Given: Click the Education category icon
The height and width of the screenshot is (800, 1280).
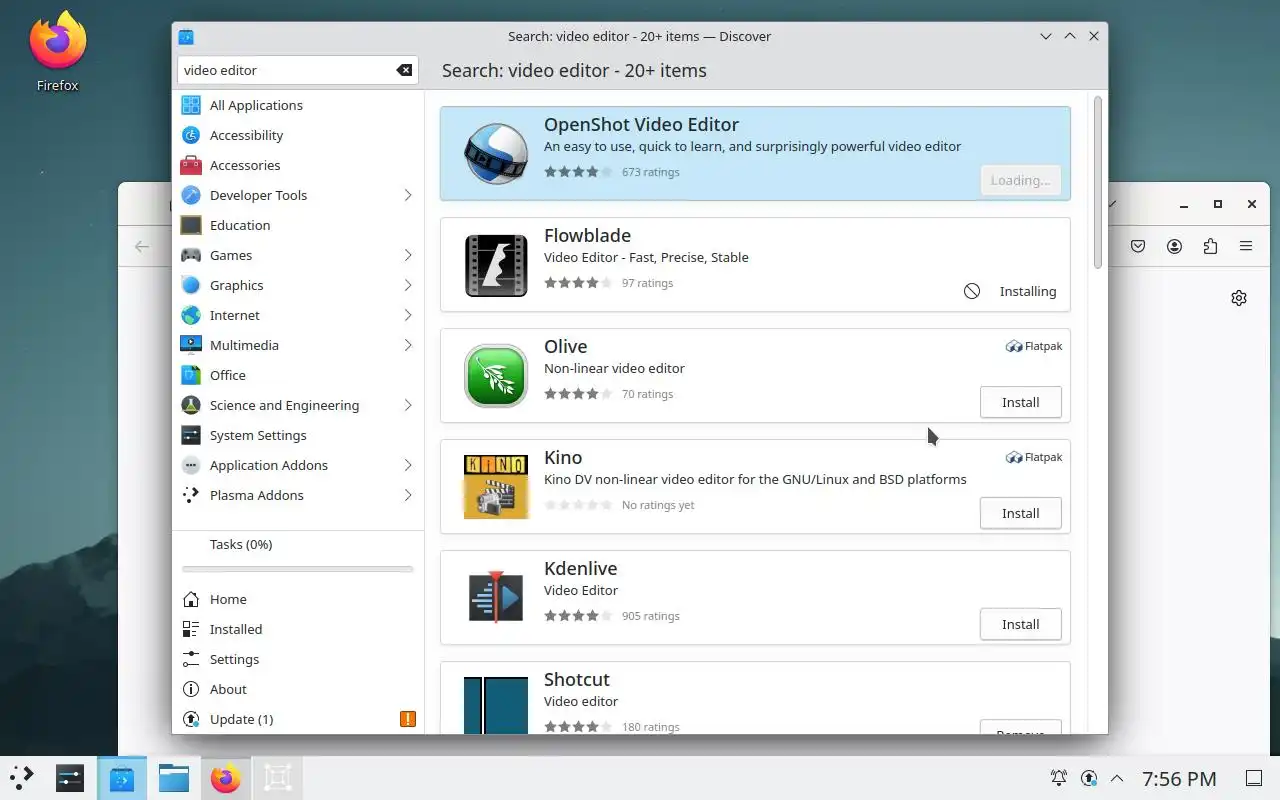Looking at the screenshot, I should [191, 225].
